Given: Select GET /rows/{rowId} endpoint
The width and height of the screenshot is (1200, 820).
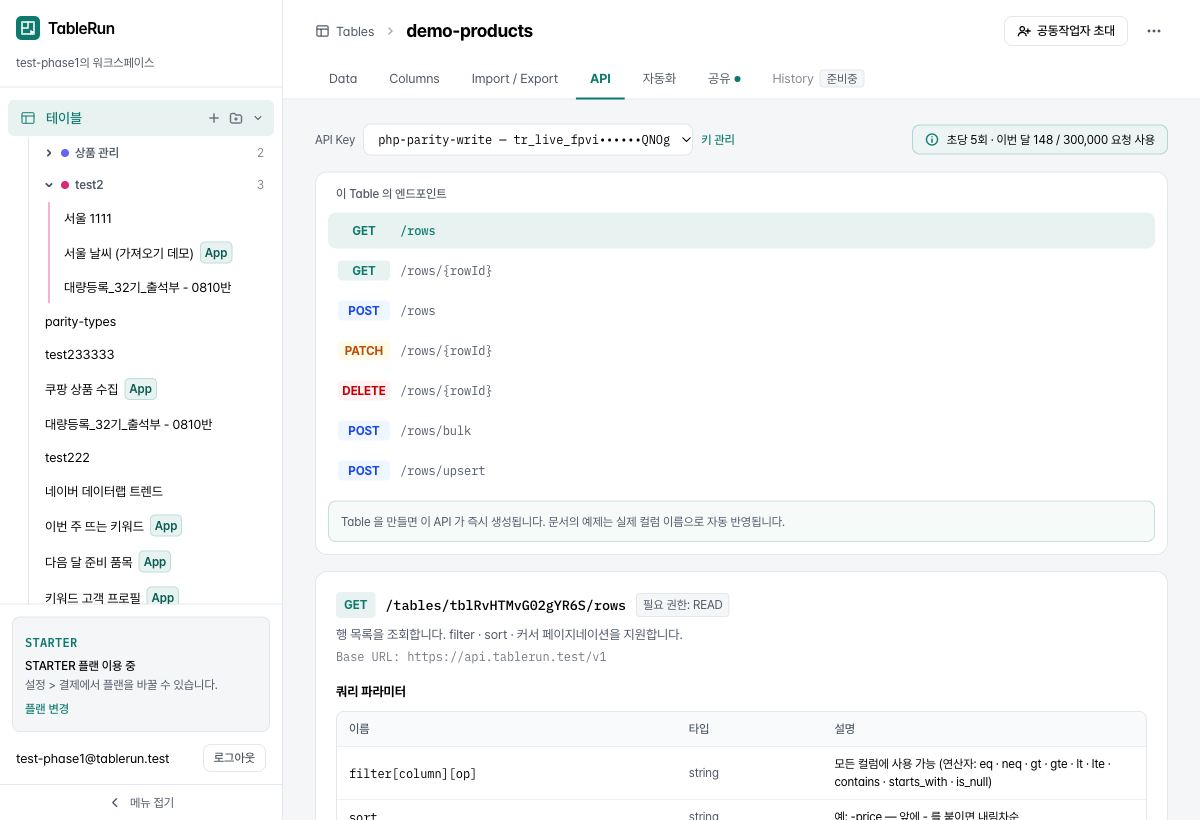Looking at the screenshot, I should coord(741,271).
